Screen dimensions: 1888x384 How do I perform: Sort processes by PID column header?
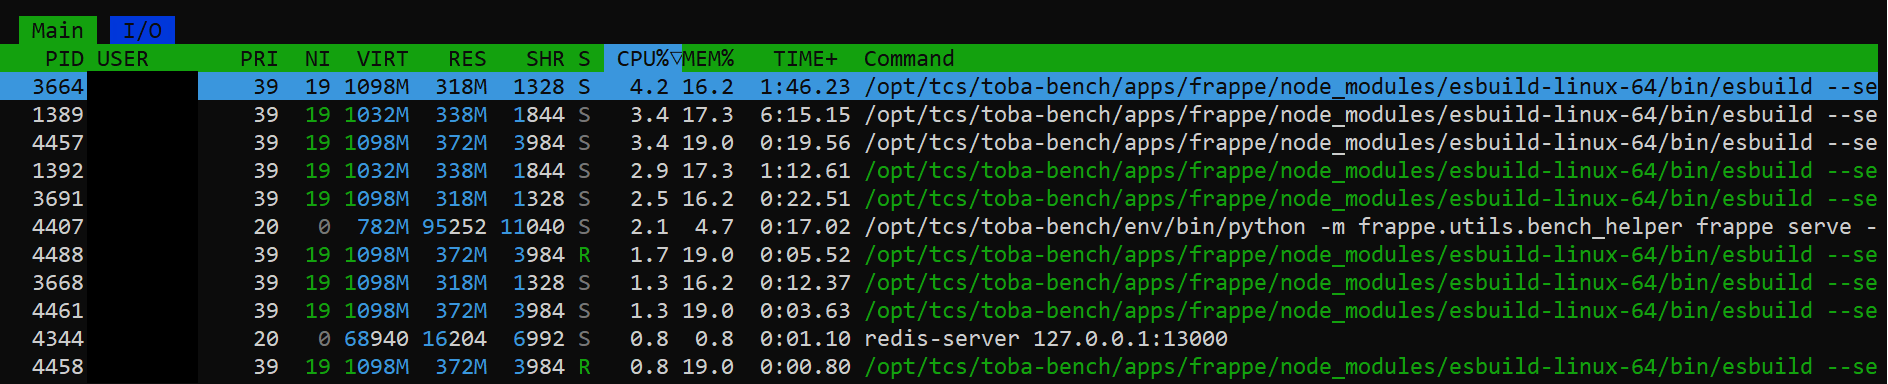64,58
